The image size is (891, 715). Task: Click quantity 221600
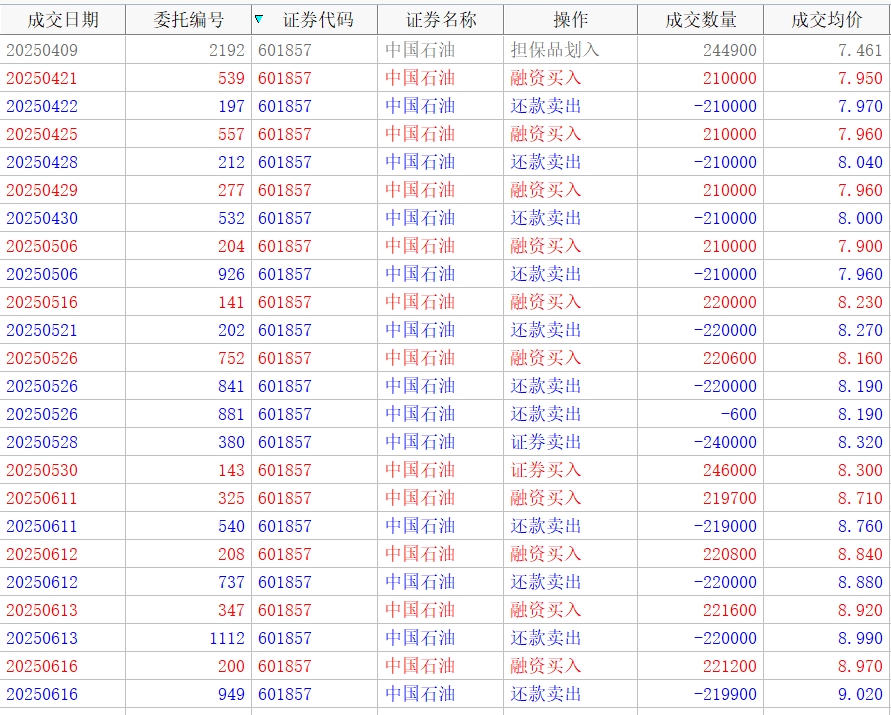tap(730, 610)
